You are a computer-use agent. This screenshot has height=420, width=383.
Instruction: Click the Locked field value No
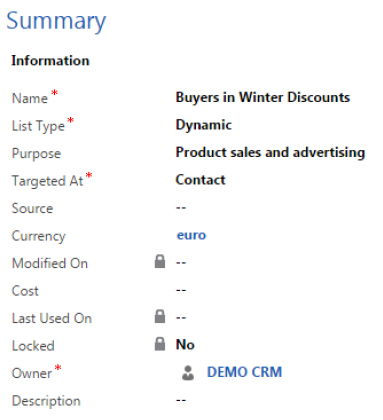(185, 345)
